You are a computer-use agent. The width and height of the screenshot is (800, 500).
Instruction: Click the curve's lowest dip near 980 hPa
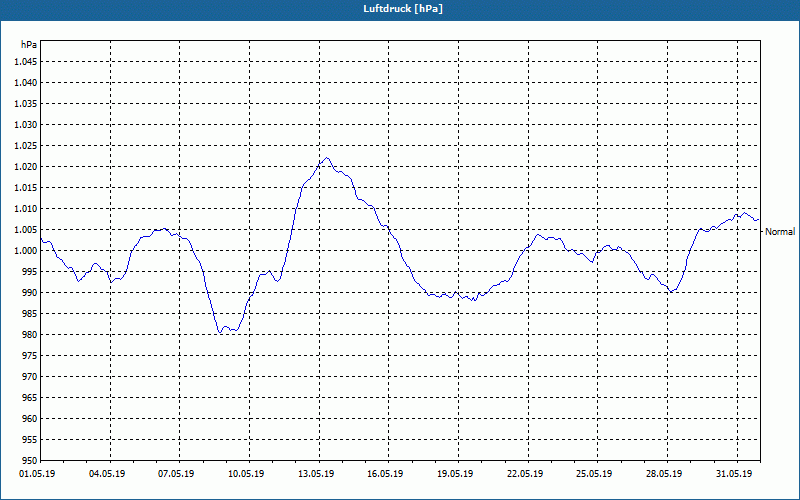tap(220, 332)
